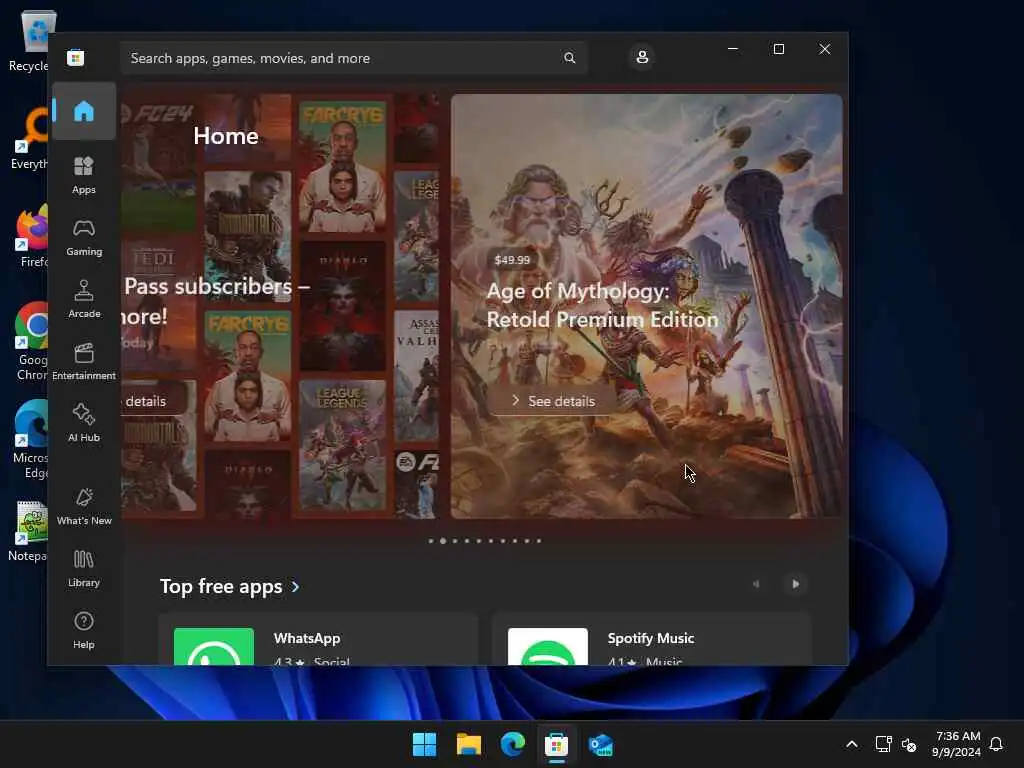Select the second carousel page dot
This screenshot has width=1024, height=768.
[x=443, y=541]
